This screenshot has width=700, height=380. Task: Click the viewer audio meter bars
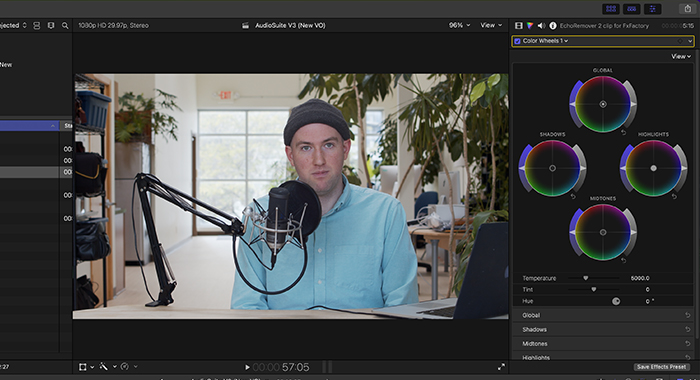coord(327,367)
